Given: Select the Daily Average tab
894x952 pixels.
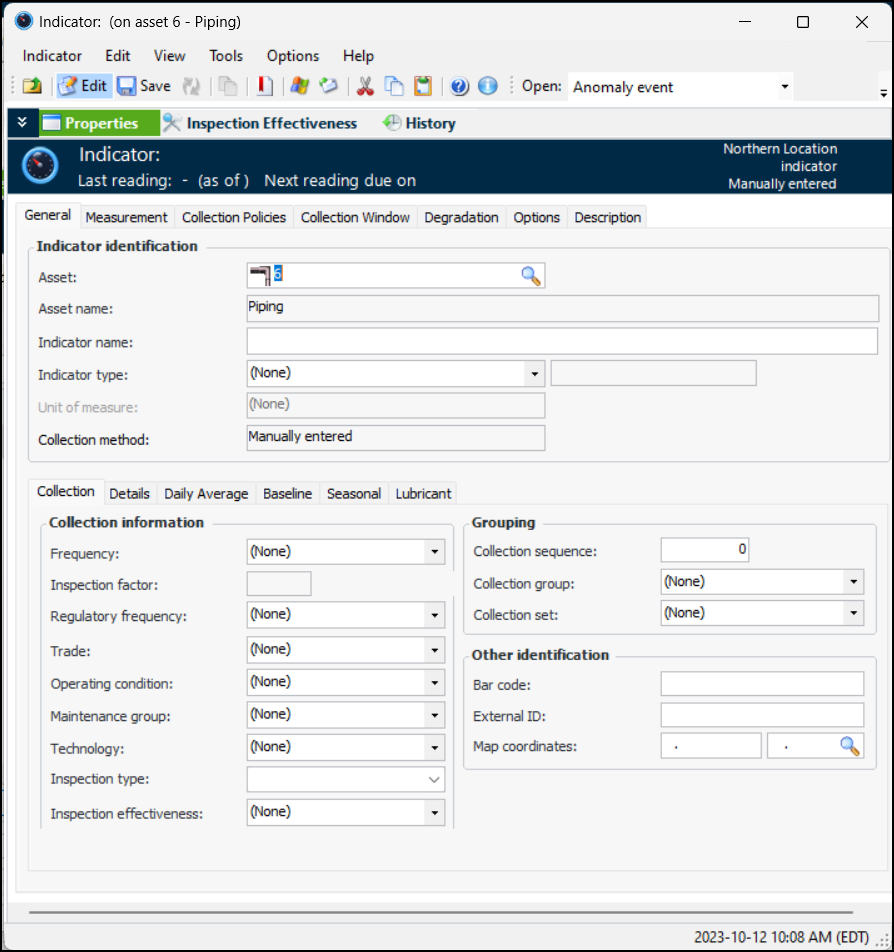Looking at the screenshot, I should (206, 493).
